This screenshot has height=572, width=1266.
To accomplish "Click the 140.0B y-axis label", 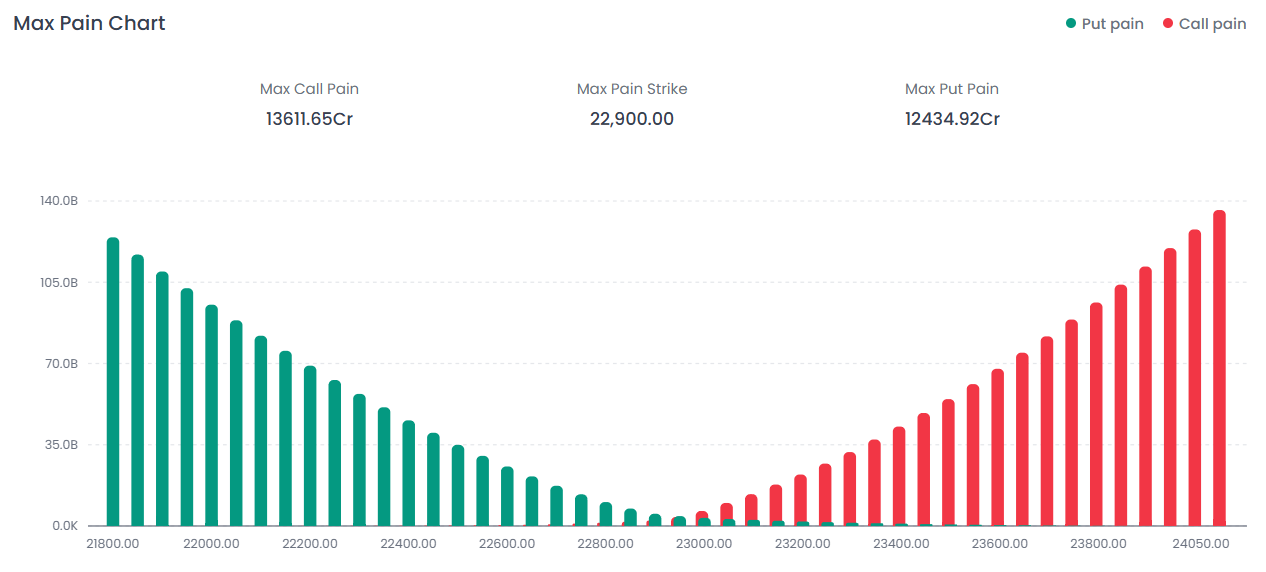I will click(x=59, y=201).
